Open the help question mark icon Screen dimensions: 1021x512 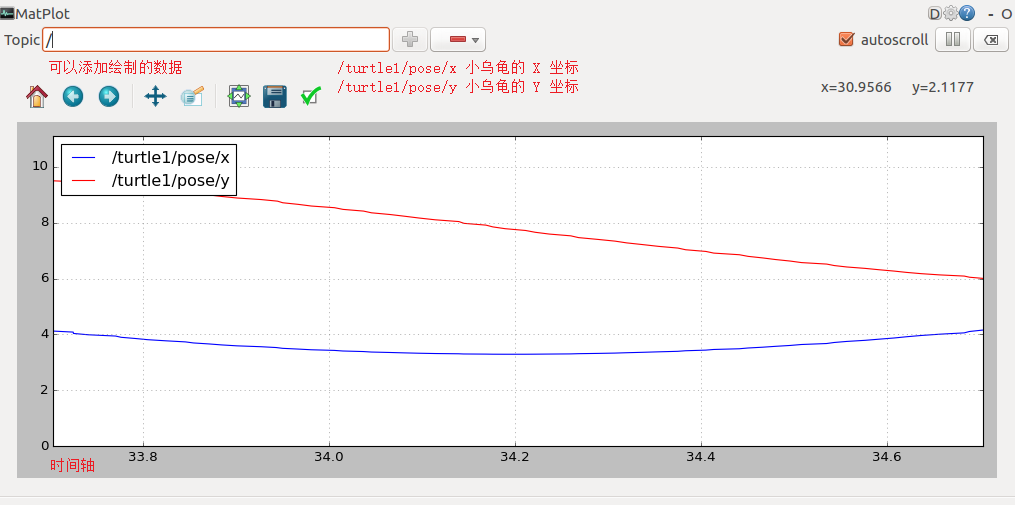(968, 13)
